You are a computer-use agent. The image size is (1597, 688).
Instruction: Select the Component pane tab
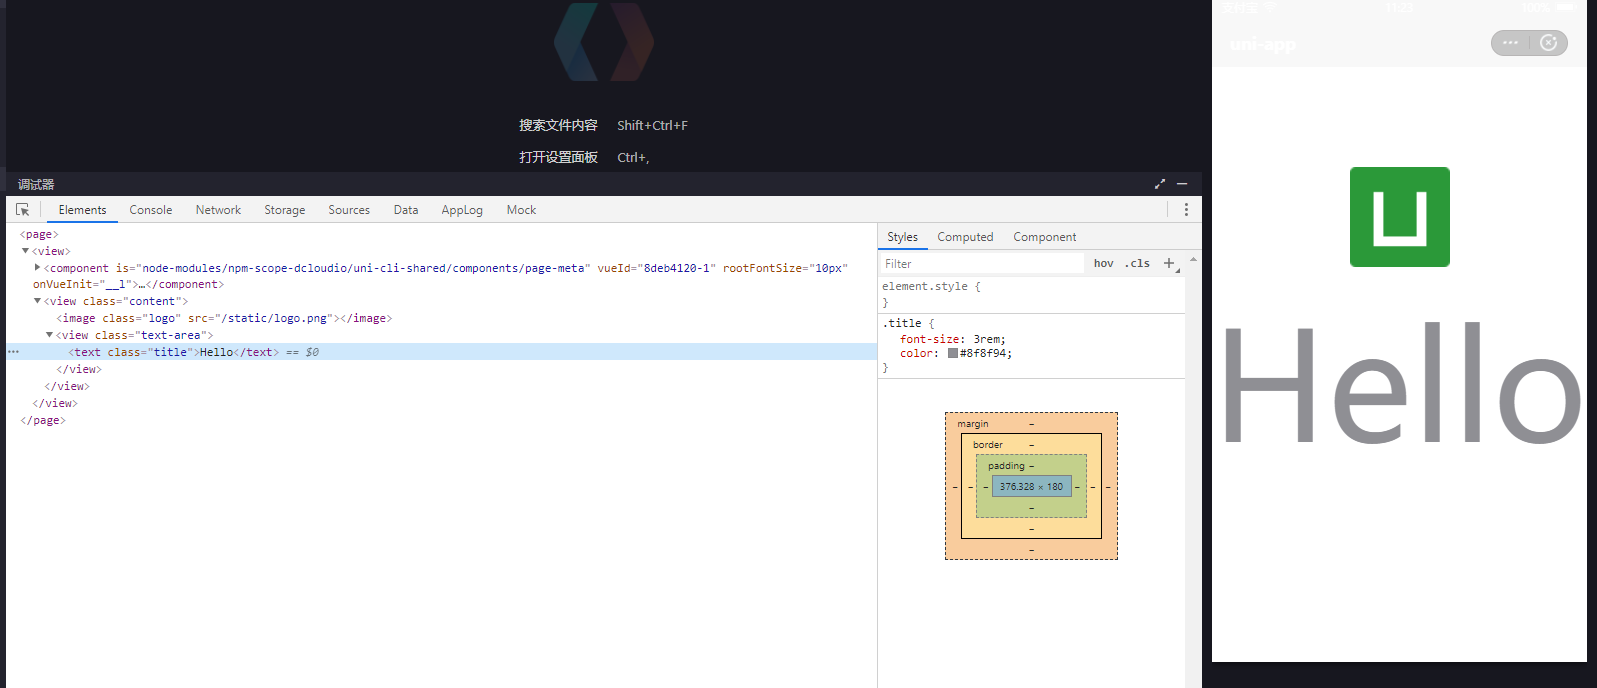tap(1045, 237)
